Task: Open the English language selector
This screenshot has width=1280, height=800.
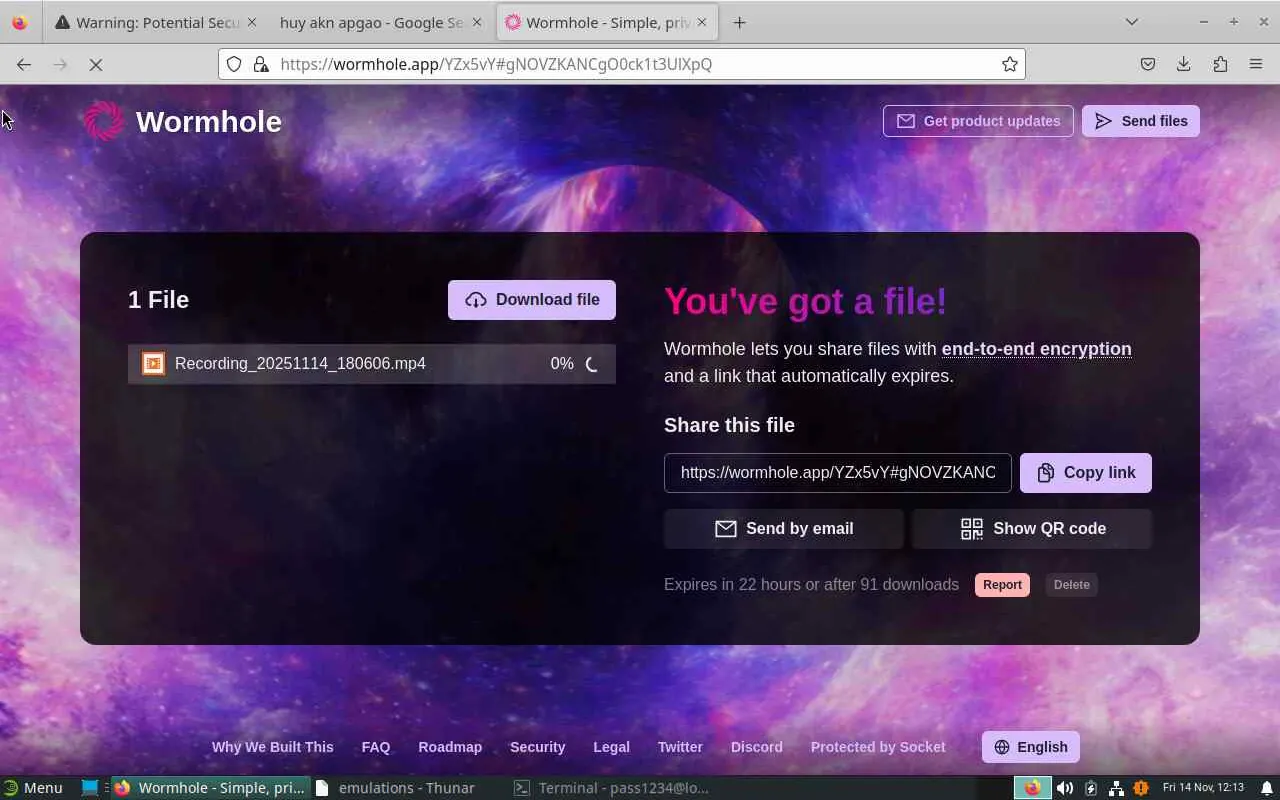Action: (1031, 747)
